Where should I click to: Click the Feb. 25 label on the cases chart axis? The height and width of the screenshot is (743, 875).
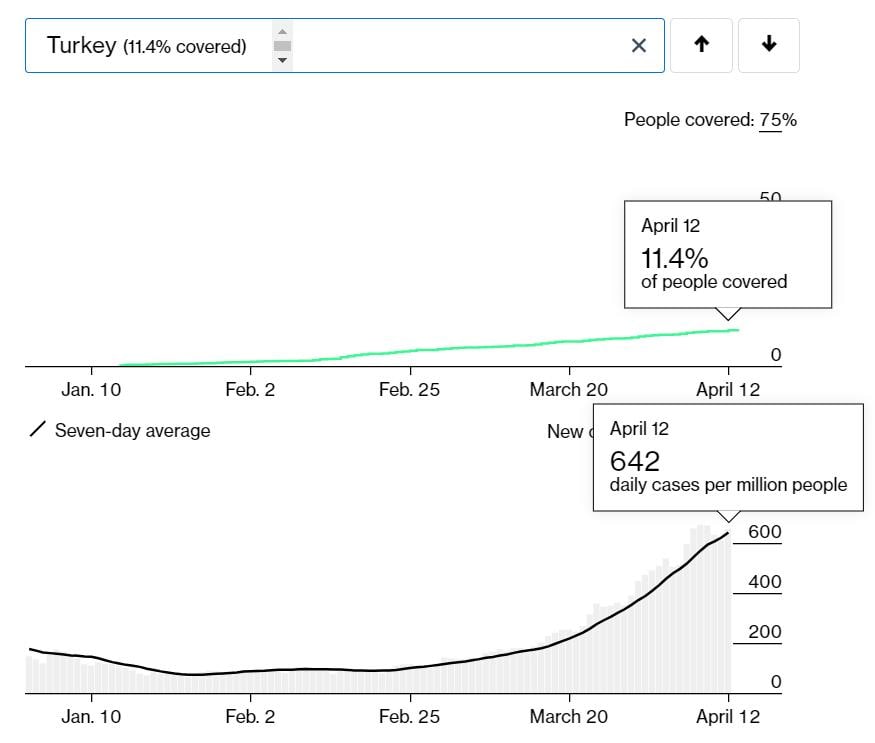click(409, 717)
